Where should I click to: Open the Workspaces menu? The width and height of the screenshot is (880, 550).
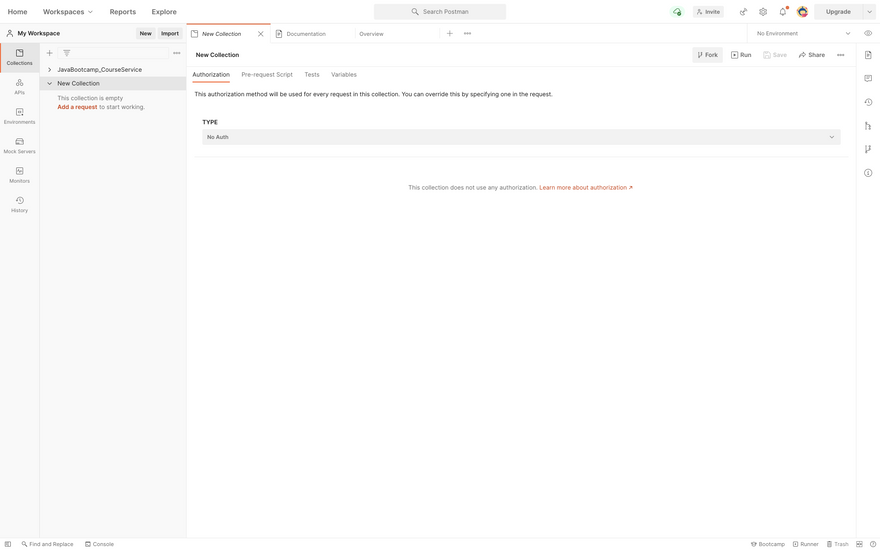tap(67, 12)
